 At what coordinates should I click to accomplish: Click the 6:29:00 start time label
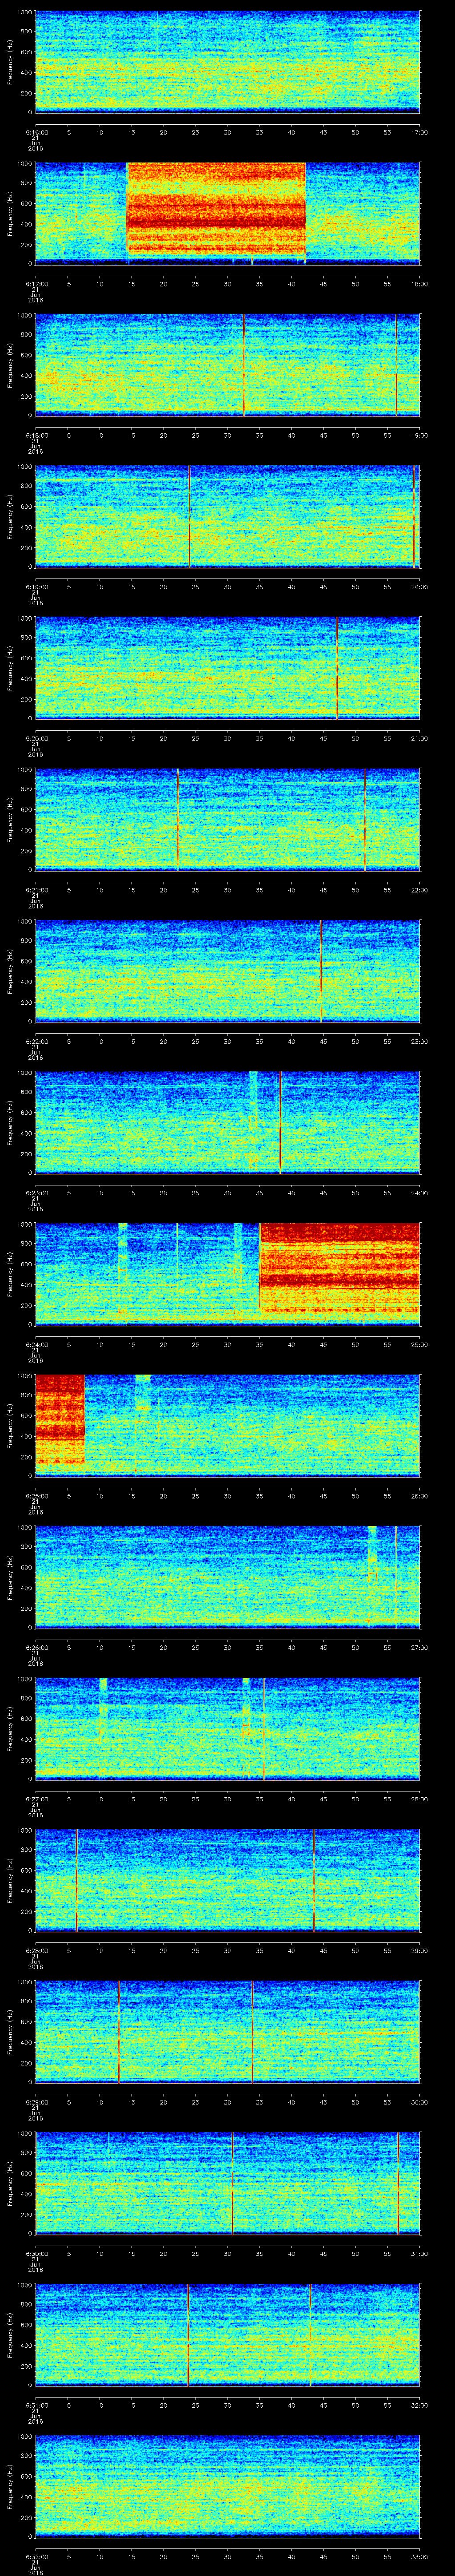coord(36,2102)
